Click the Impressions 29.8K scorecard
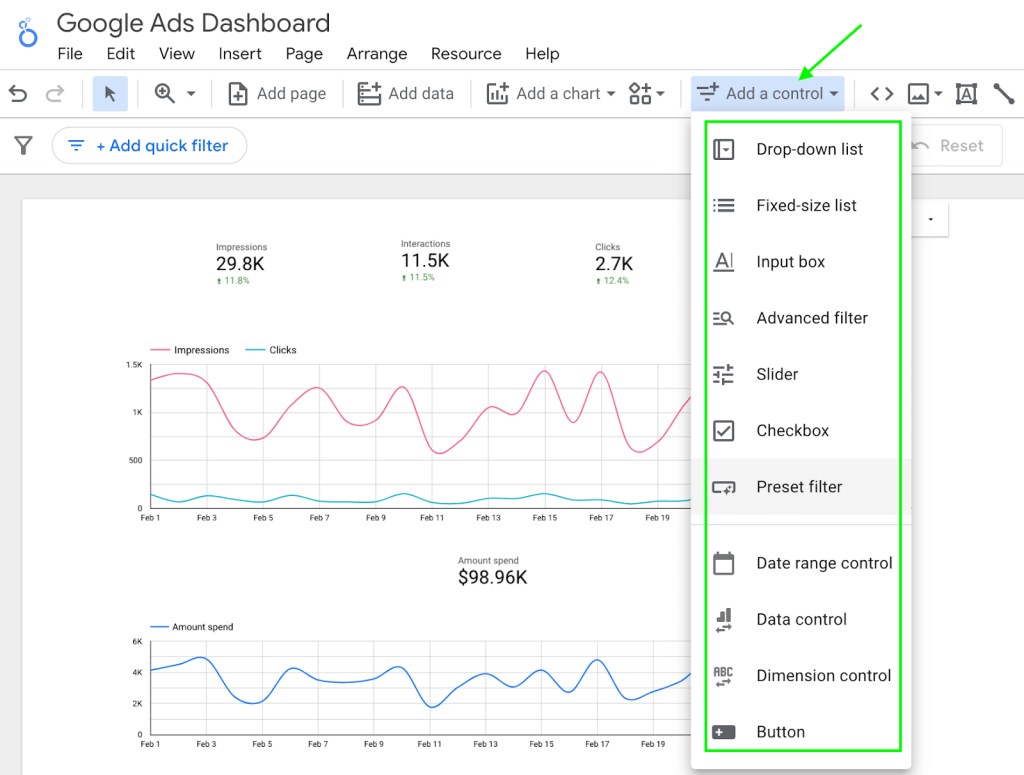1024x775 pixels. [x=241, y=264]
